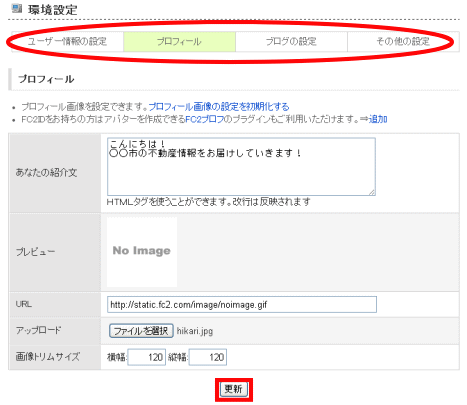Image resolution: width=467 pixels, height=405 pixels.
Task: Click the text area resize grip
Action: (372, 192)
